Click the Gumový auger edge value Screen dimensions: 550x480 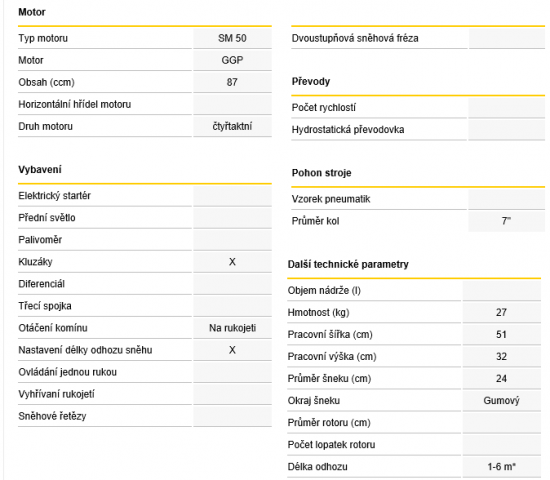click(x=501, y=400)
